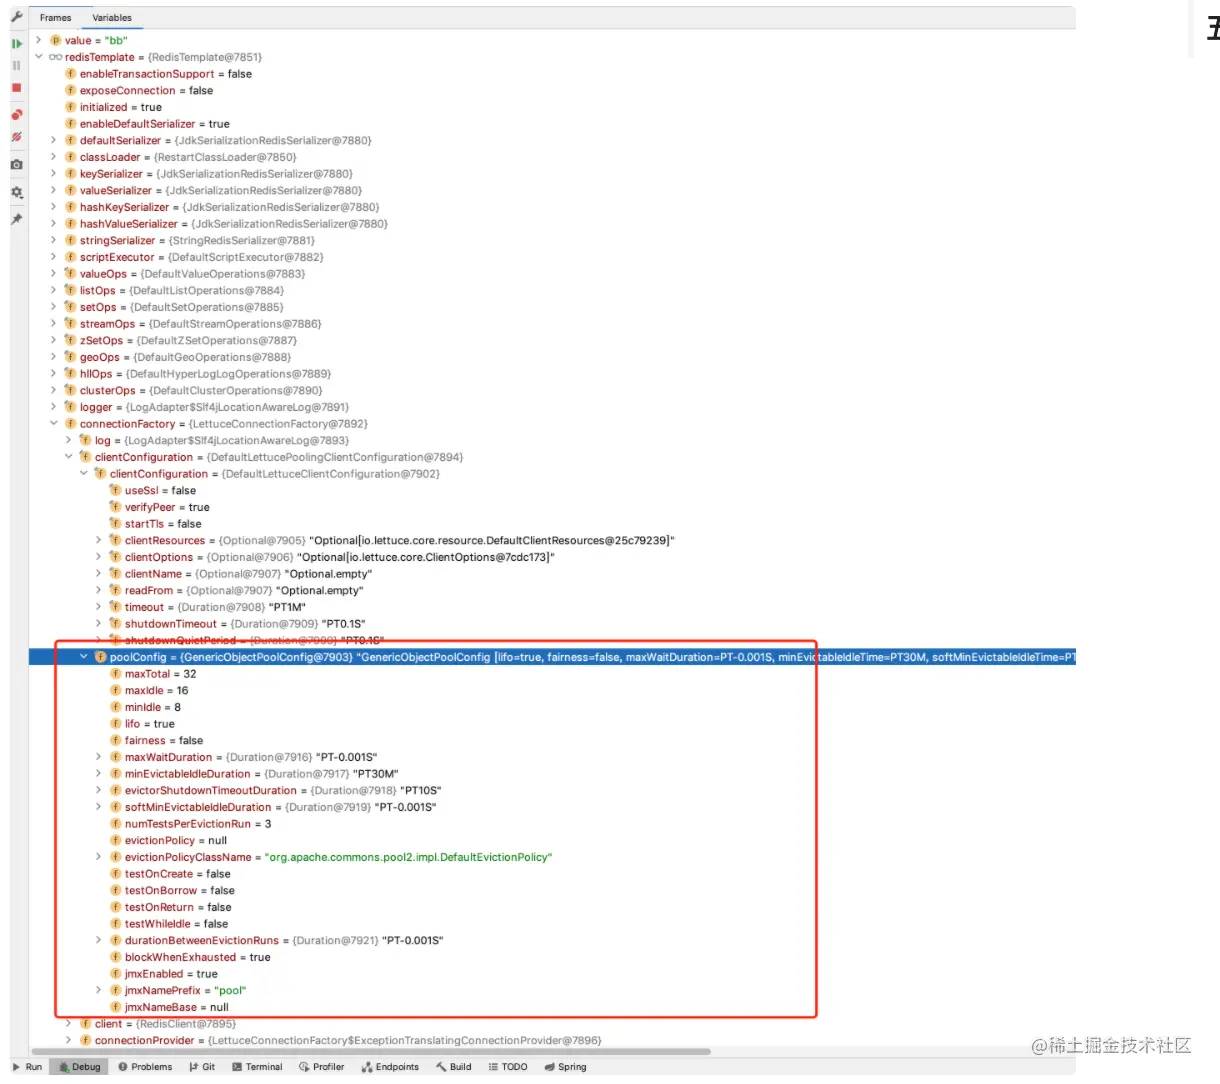Image resolution: width=1220 pixels, height=1084 pixels.
Task: Stop the debug session
Action: click(16, 87)
